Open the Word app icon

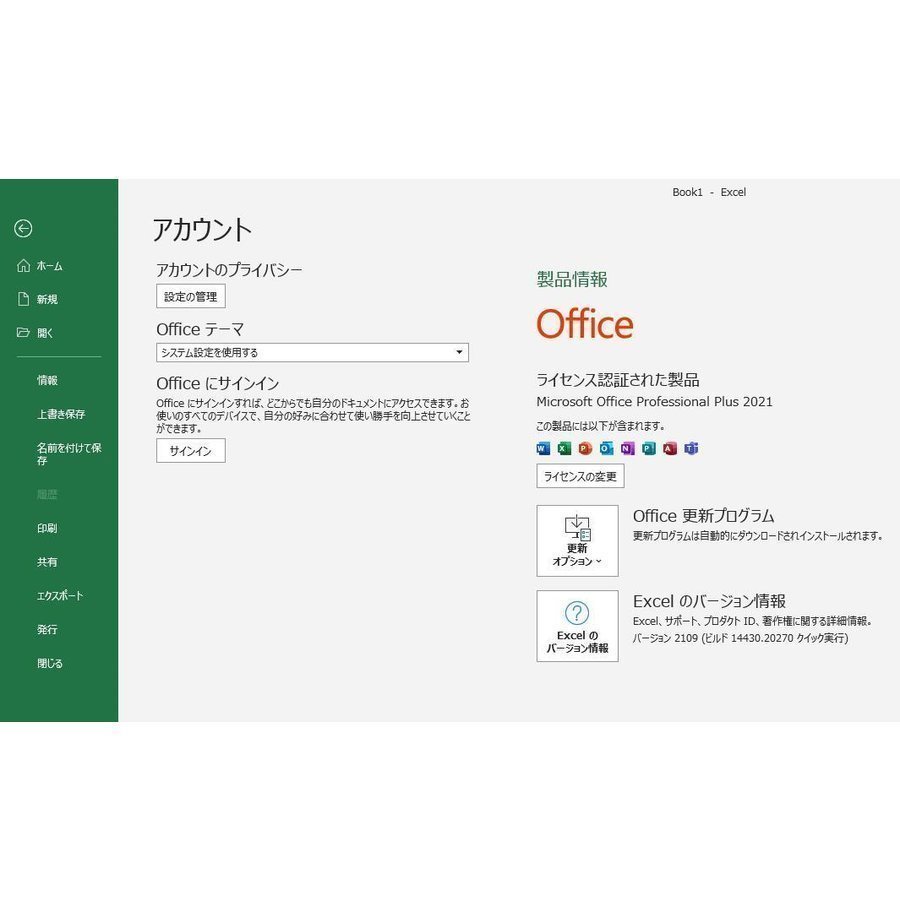pyautogui.click(x=543, y=449)
